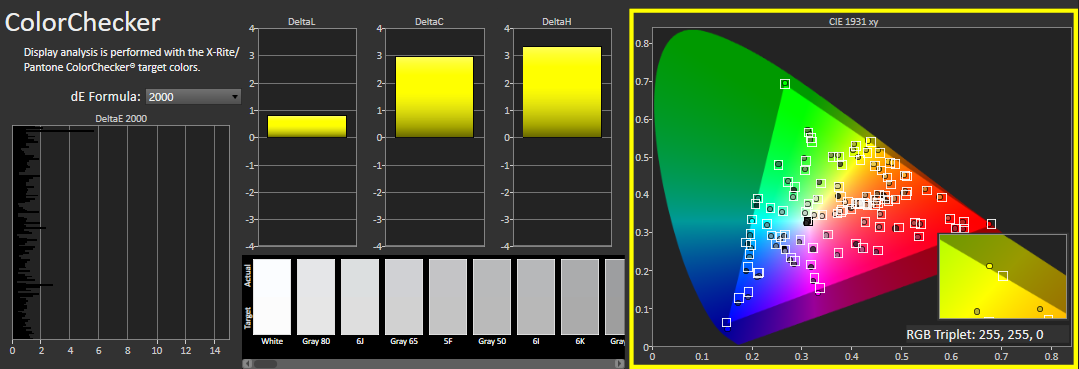Viewport: 1079px width, 369px height.
Task: Select the White color swatch
Action: 273,297
